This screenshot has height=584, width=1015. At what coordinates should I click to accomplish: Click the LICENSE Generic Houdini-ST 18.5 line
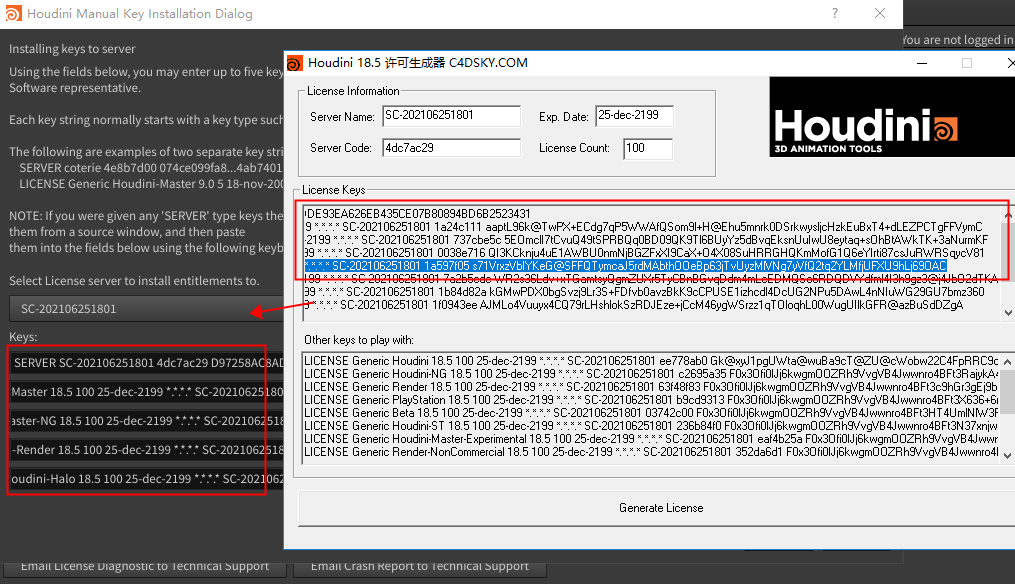[x=651, y=425]
